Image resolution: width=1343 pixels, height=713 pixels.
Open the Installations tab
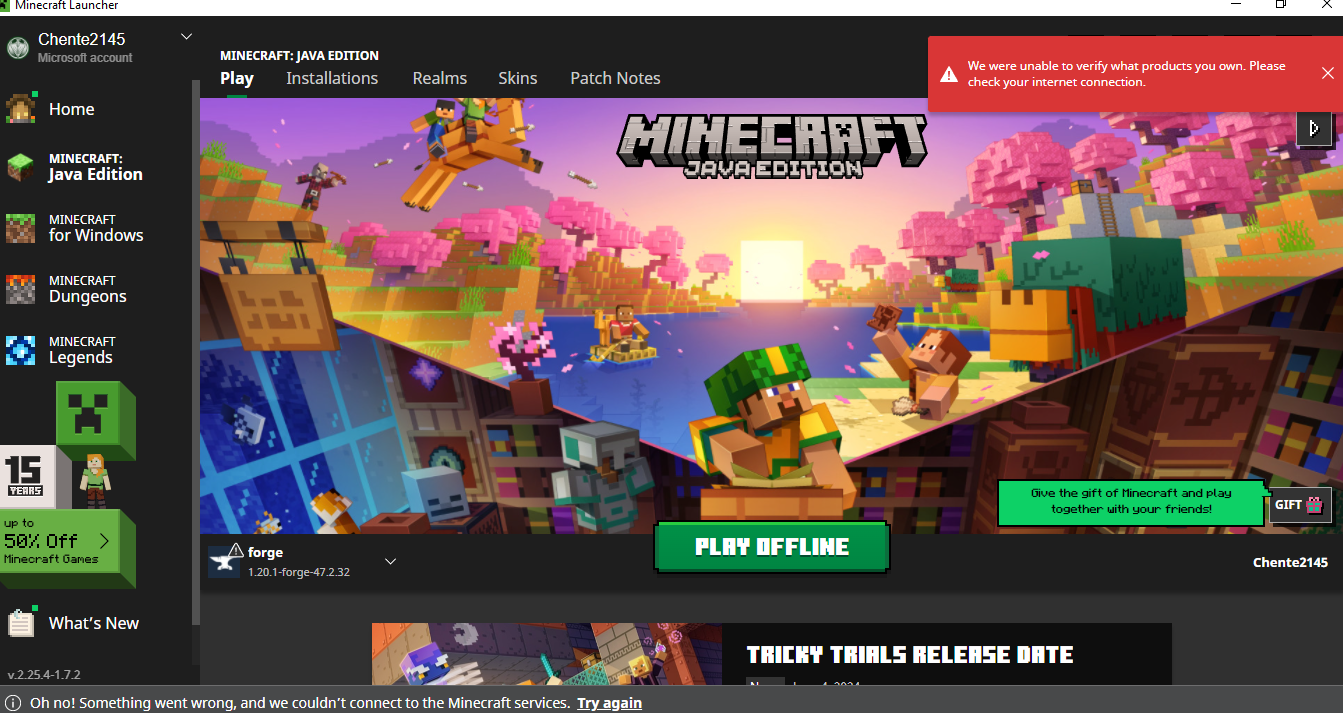tap(332, 78)
